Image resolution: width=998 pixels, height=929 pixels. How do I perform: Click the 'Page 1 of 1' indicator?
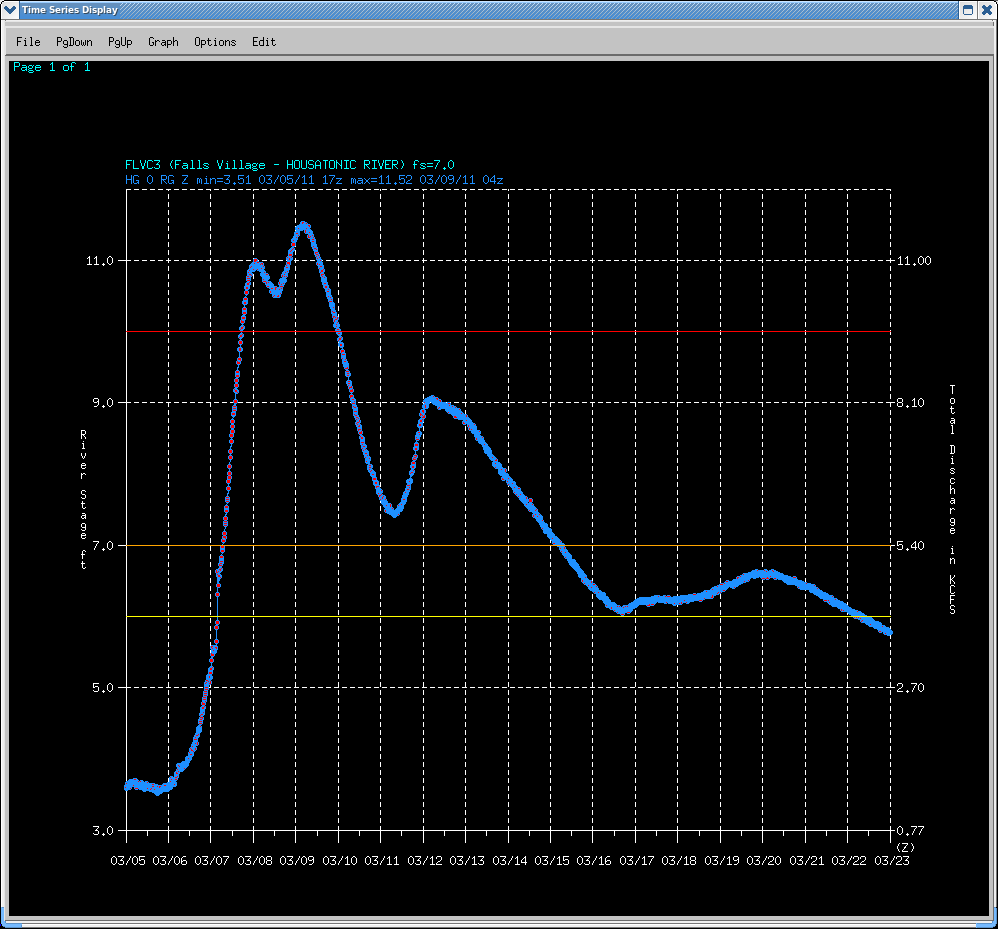coord(52,67)
